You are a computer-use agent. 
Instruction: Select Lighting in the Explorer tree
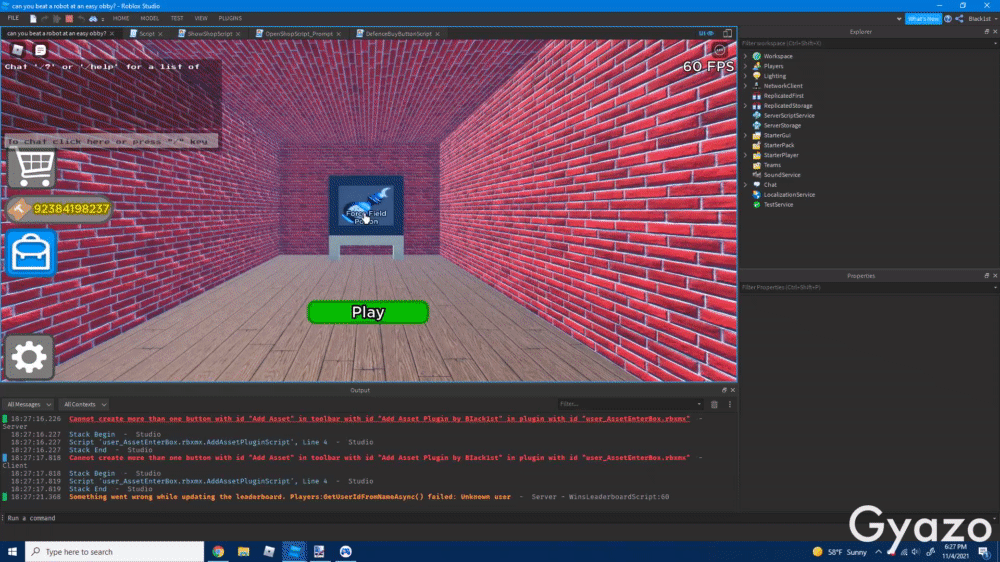774,76
